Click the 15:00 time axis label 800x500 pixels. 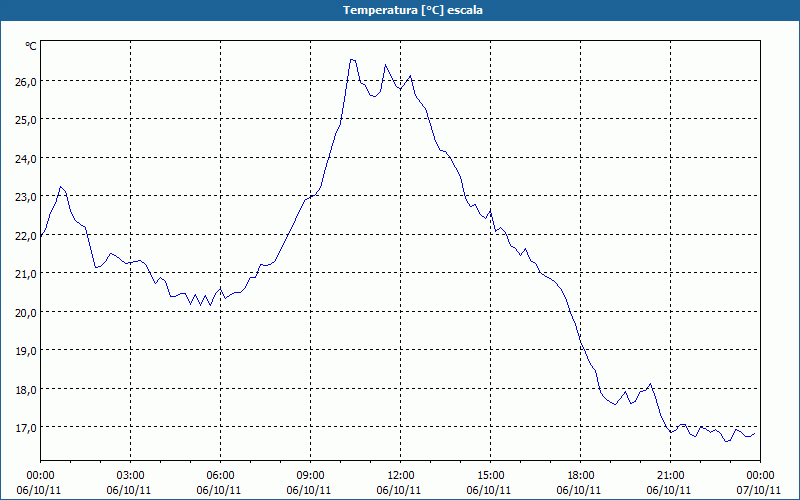(x=490, y=476)
